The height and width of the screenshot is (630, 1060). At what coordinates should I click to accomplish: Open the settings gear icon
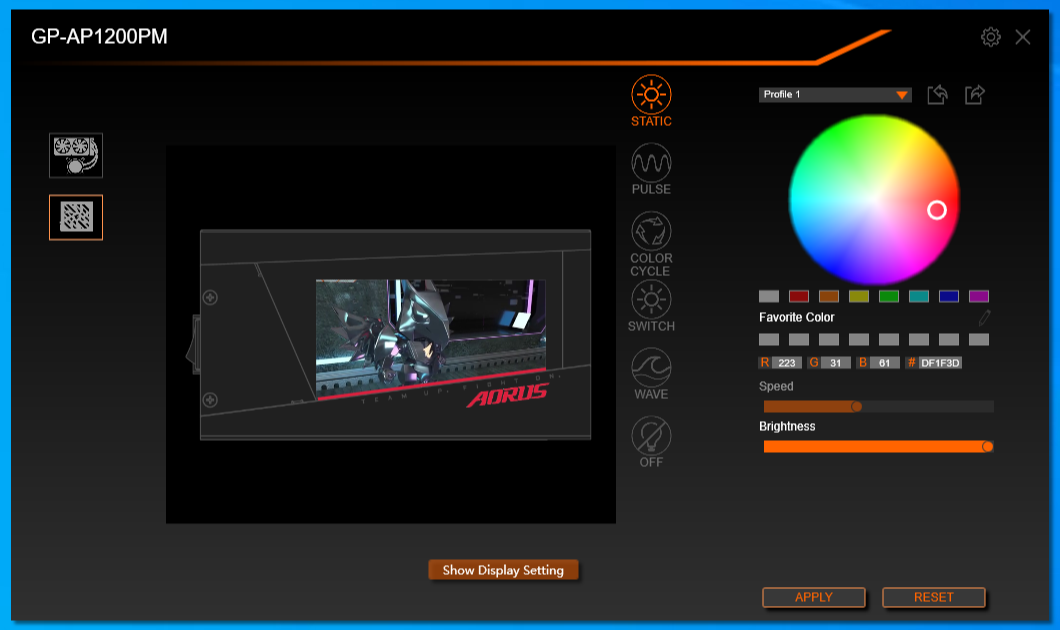(991, 37)
